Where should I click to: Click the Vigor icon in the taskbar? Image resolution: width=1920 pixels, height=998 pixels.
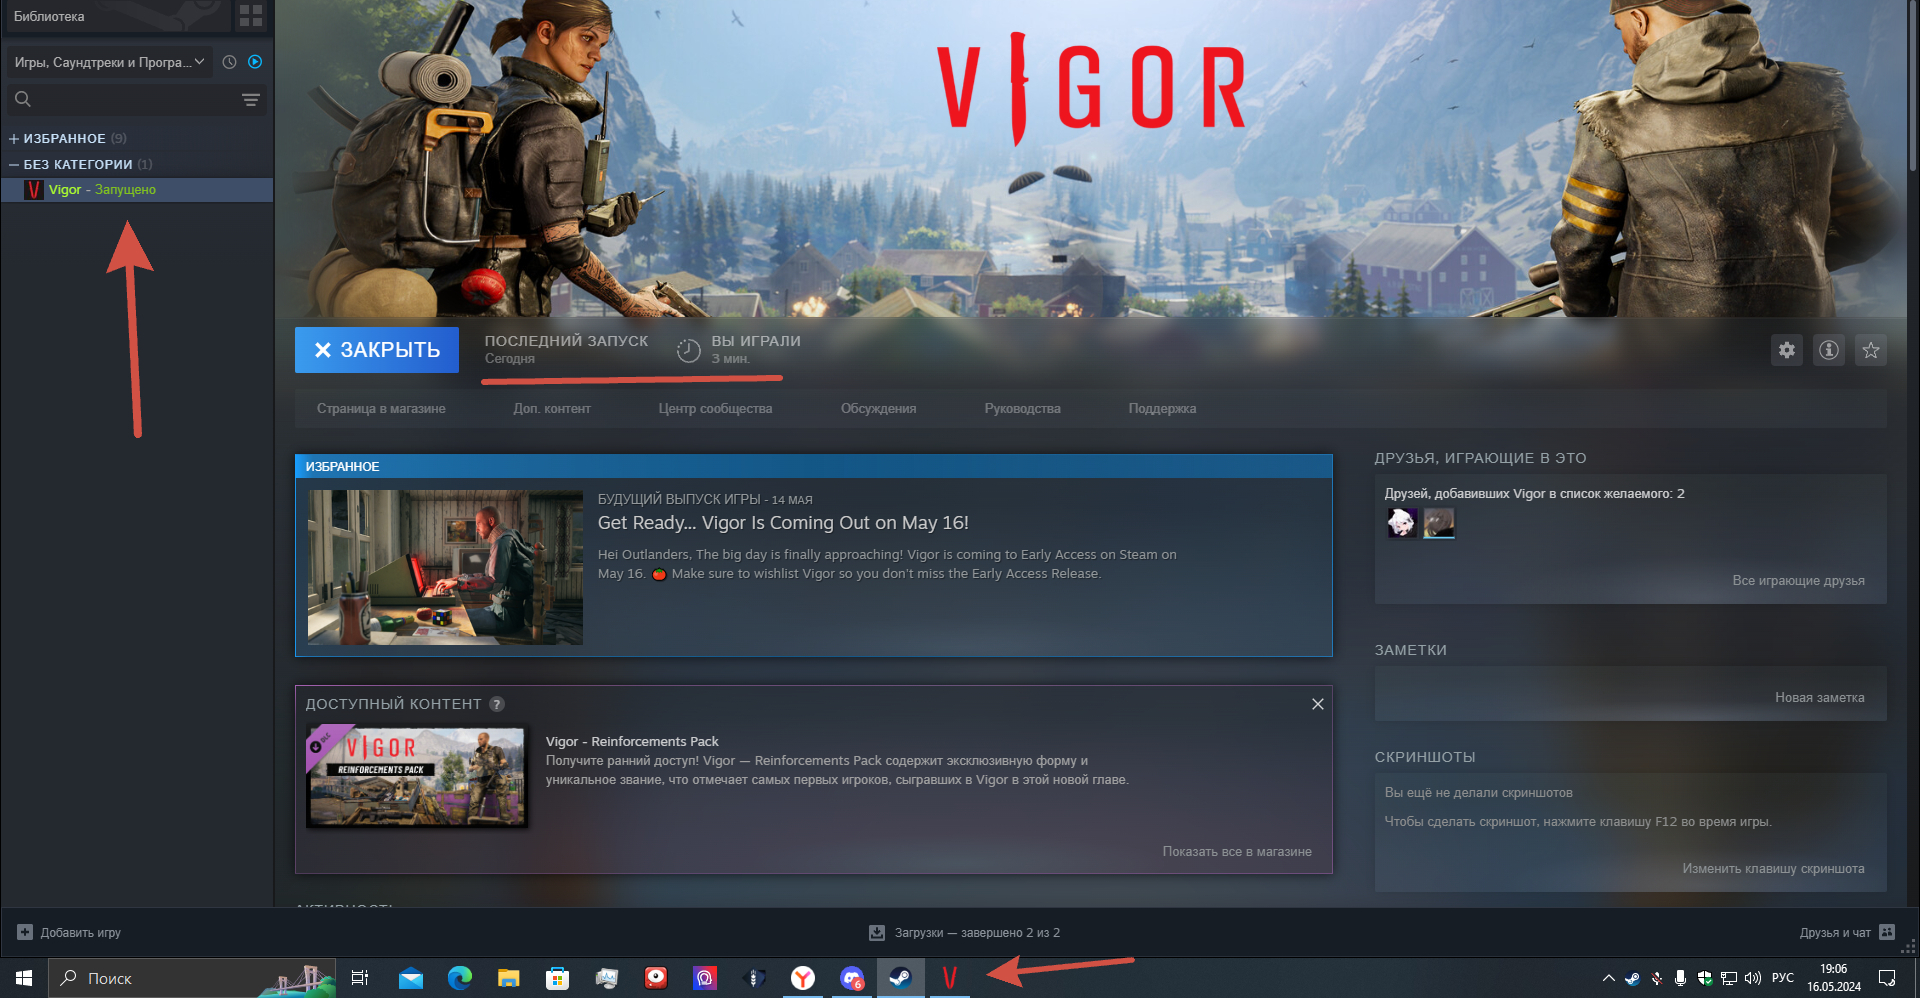950,978
